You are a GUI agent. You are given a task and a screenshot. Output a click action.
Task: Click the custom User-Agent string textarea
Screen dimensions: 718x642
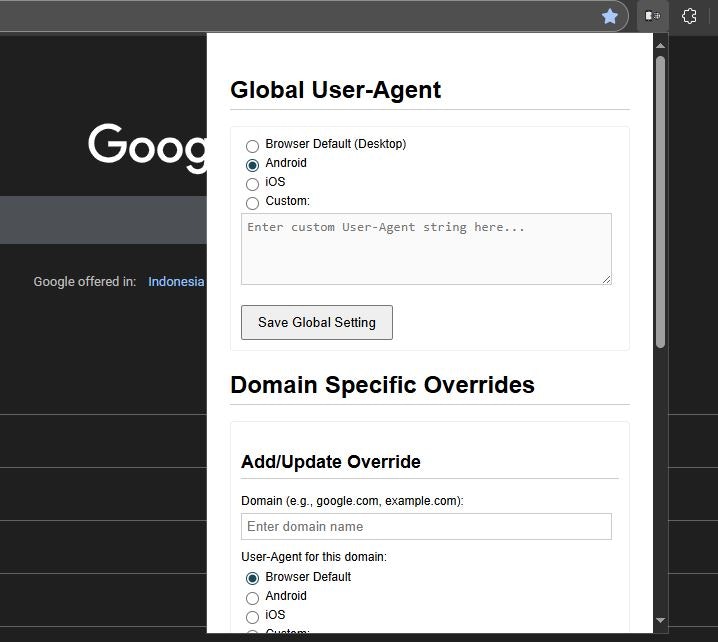[x=426, y=249]
